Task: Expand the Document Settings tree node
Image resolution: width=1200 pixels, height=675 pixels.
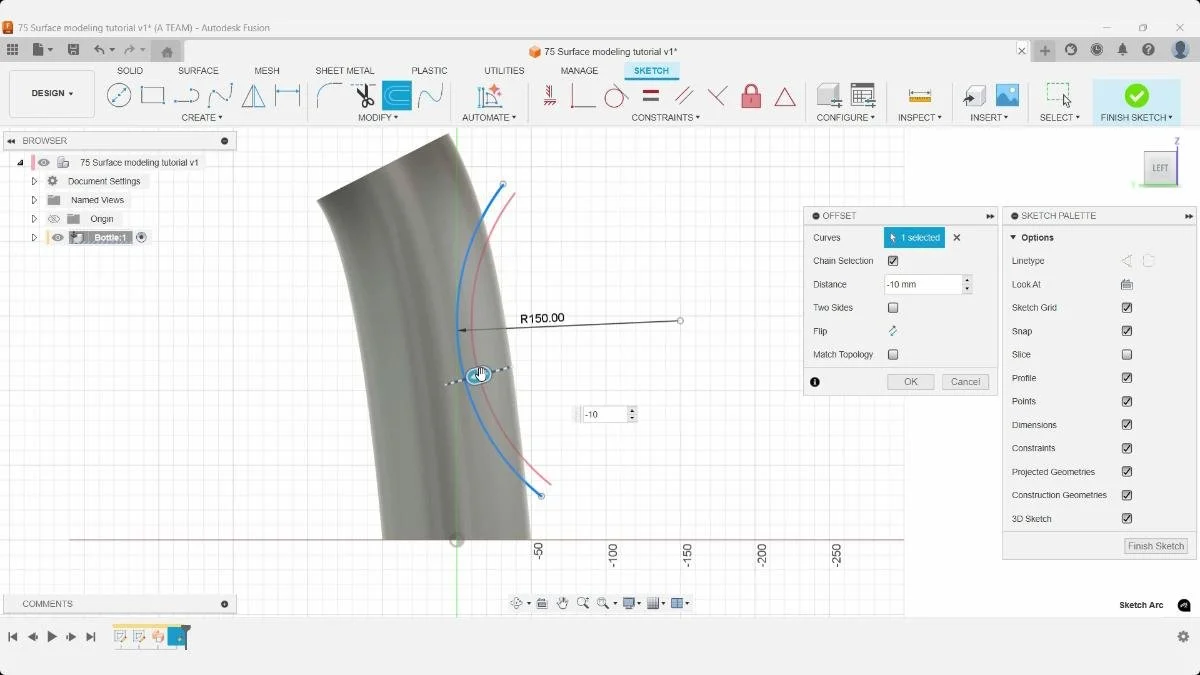Action: tap(34, 181)
